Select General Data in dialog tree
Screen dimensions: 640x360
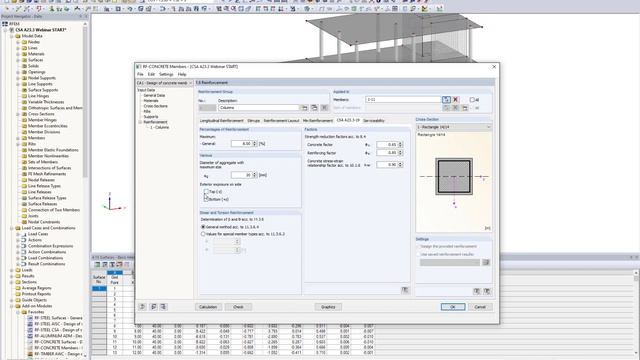154,96
